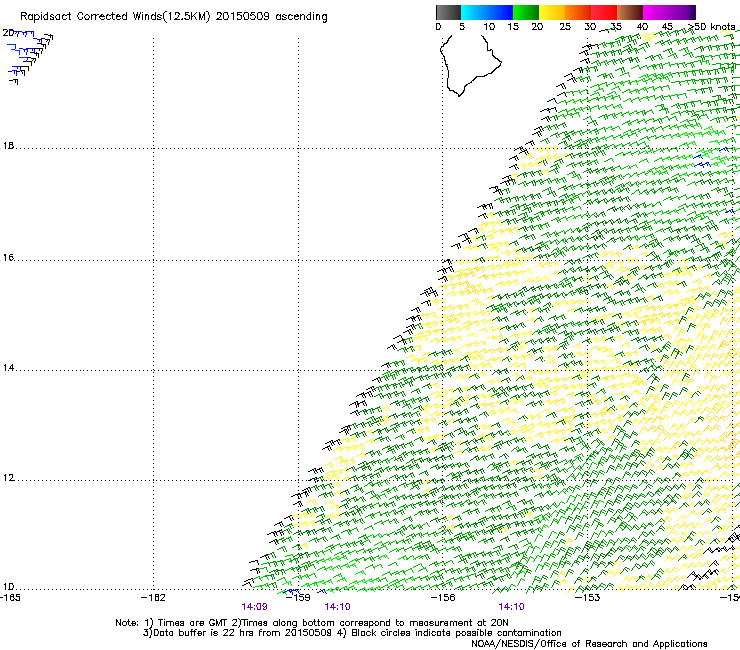Image resolution: width=740 pixels, height=650 pixels.
Task: Click the cyan-blue 5–15 knot legend segment
Action: (x=487, y=12)
